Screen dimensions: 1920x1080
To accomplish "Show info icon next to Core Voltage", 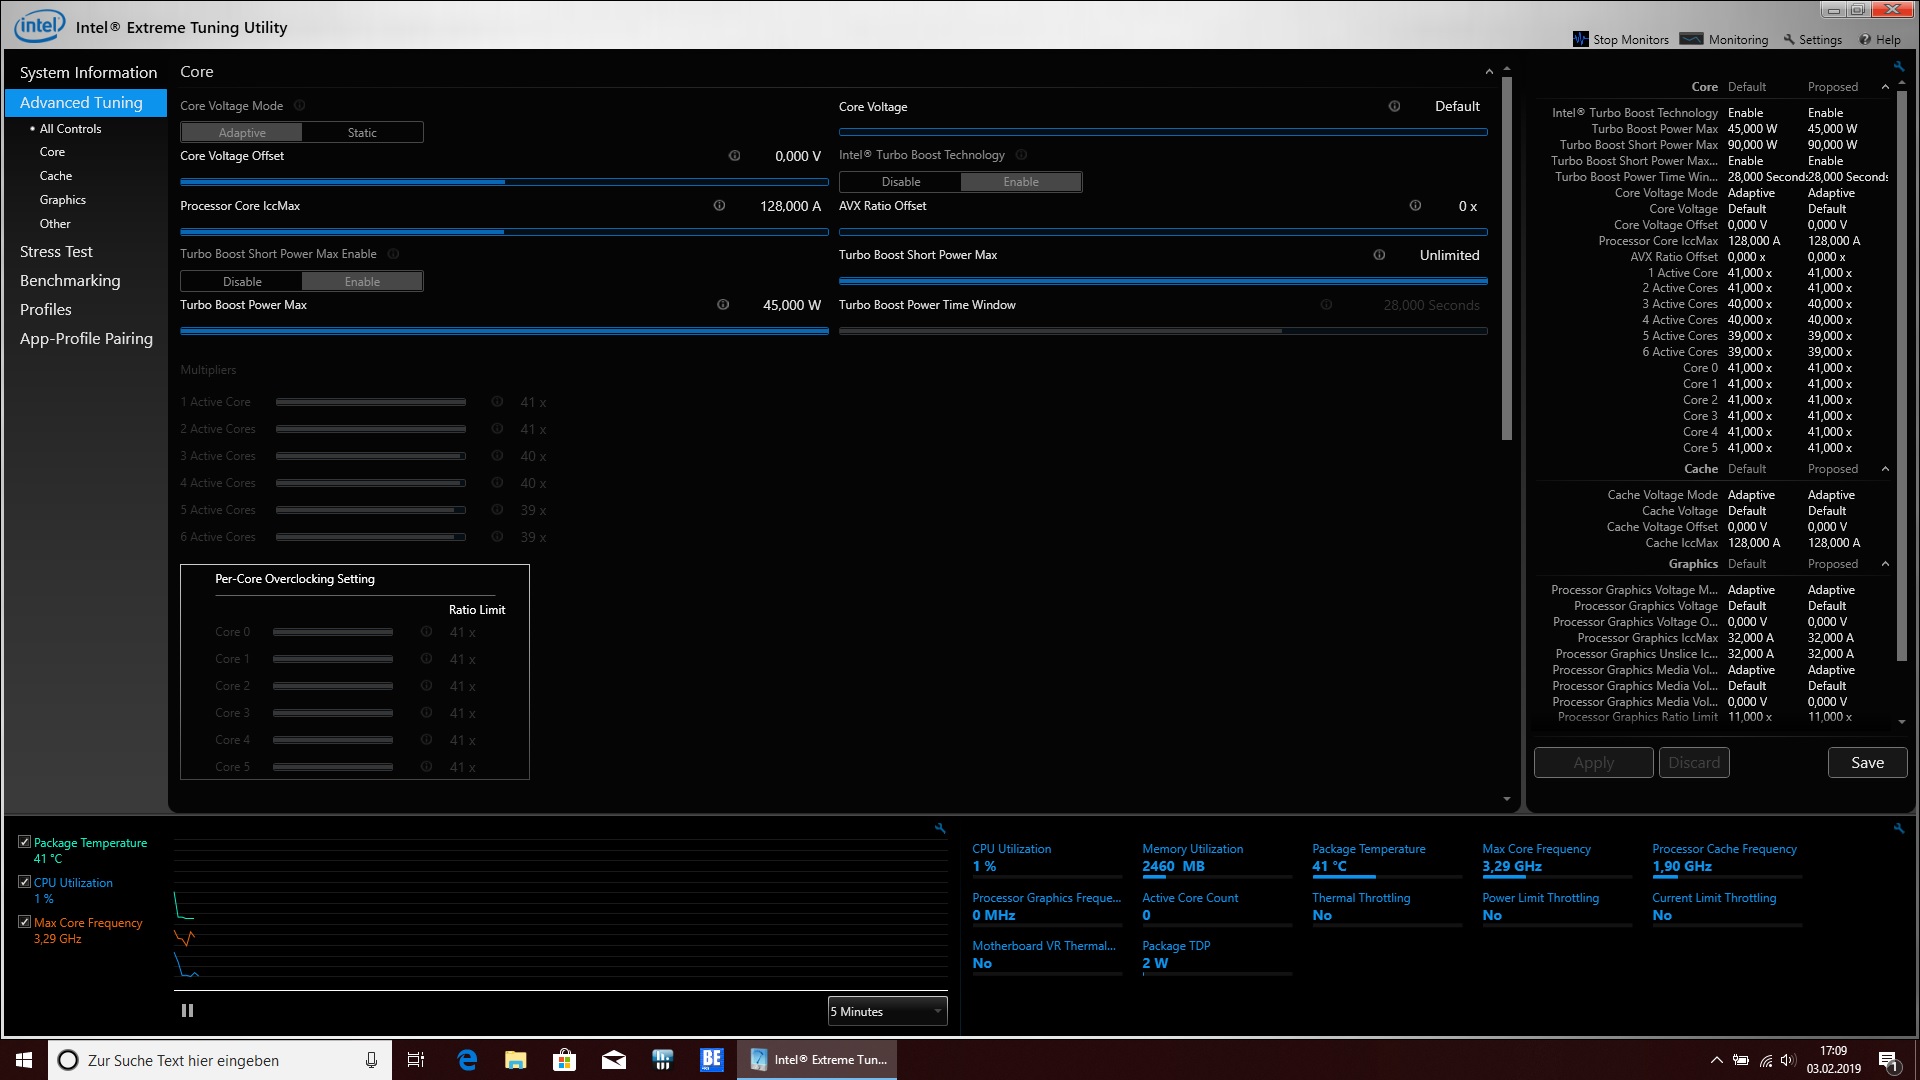I will [x=1394, y=106].
